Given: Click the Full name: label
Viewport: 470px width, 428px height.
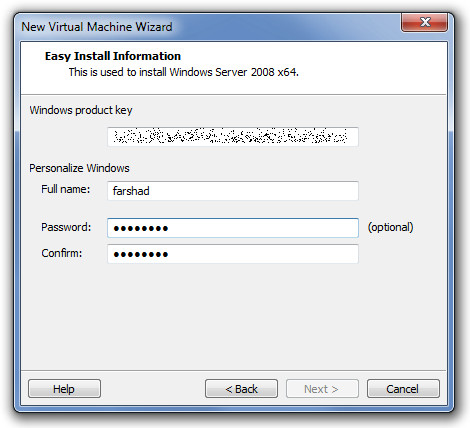Looking at the screenshot, I should pyautogui.click(x=66, y=189).
